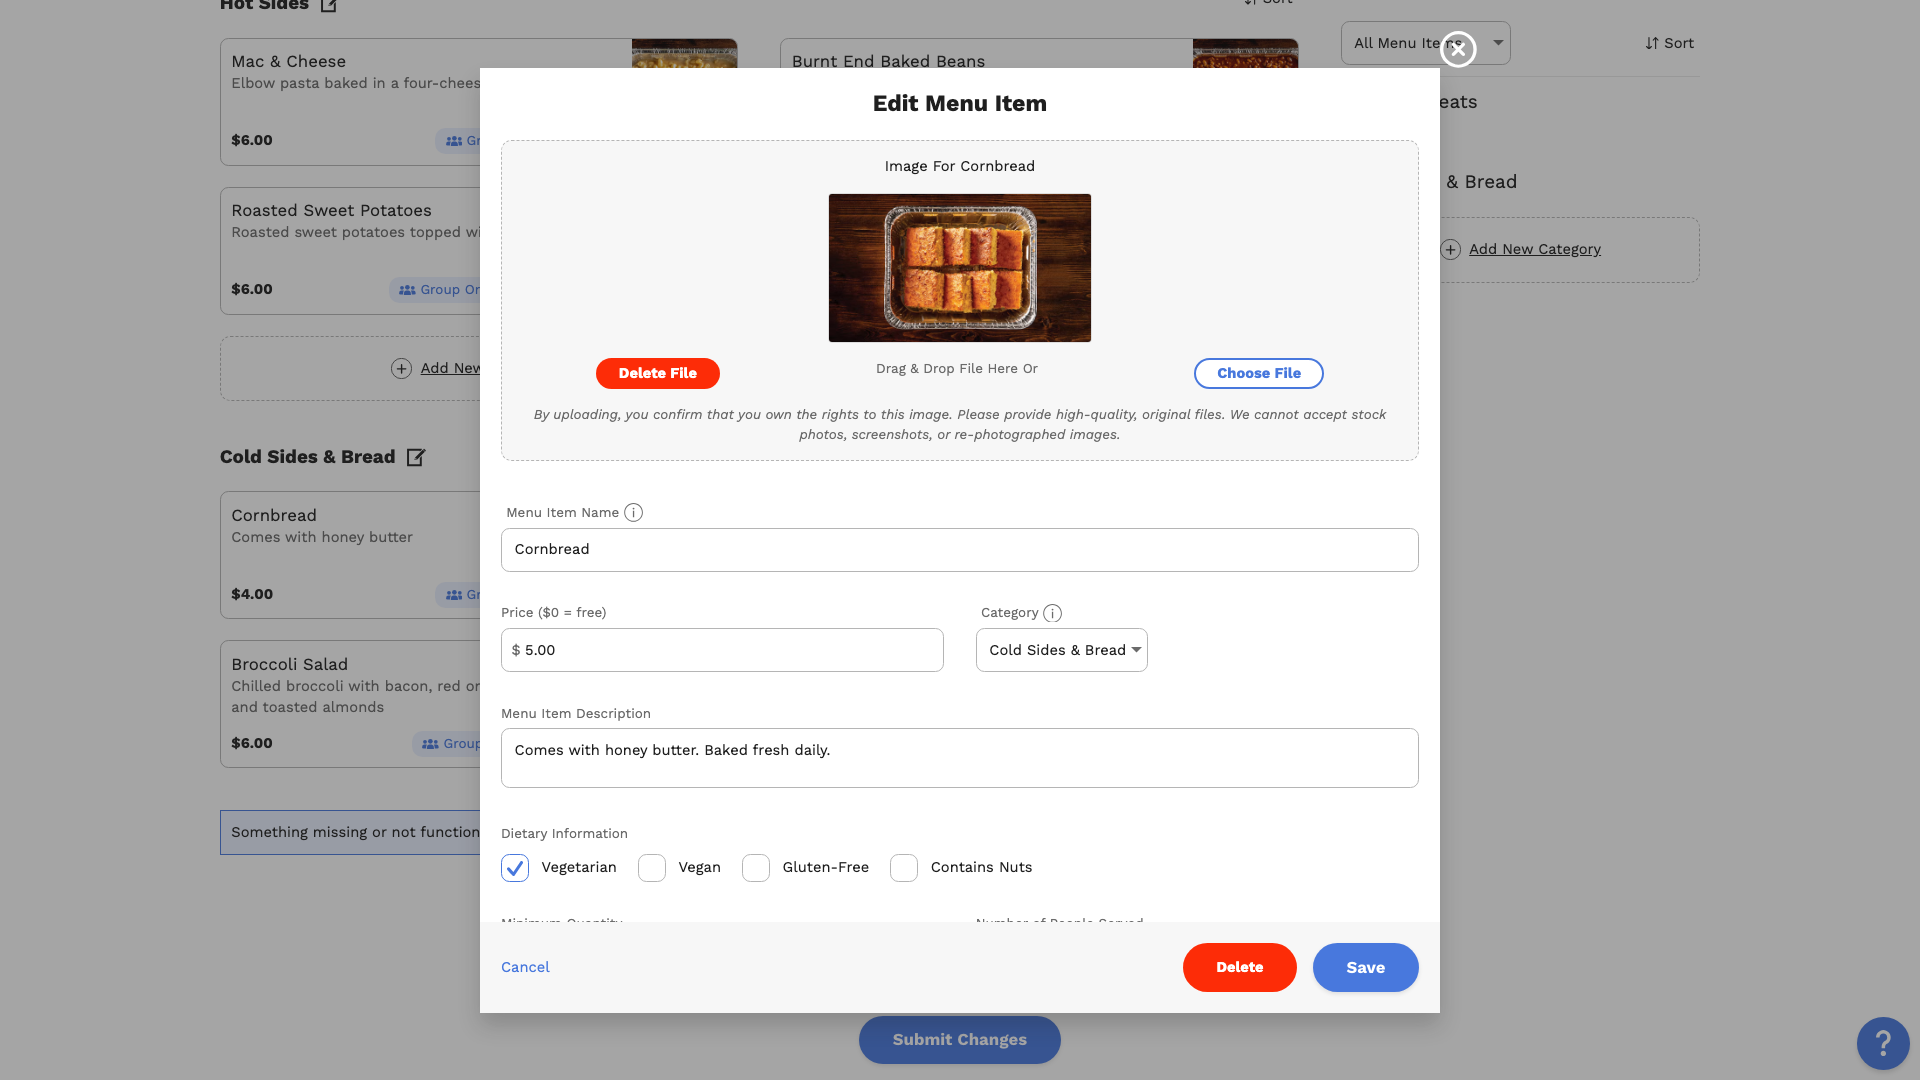Click the Menu Item Description text area
1920x1080 pixels.
pyautogui.click(x=960, y=758)
